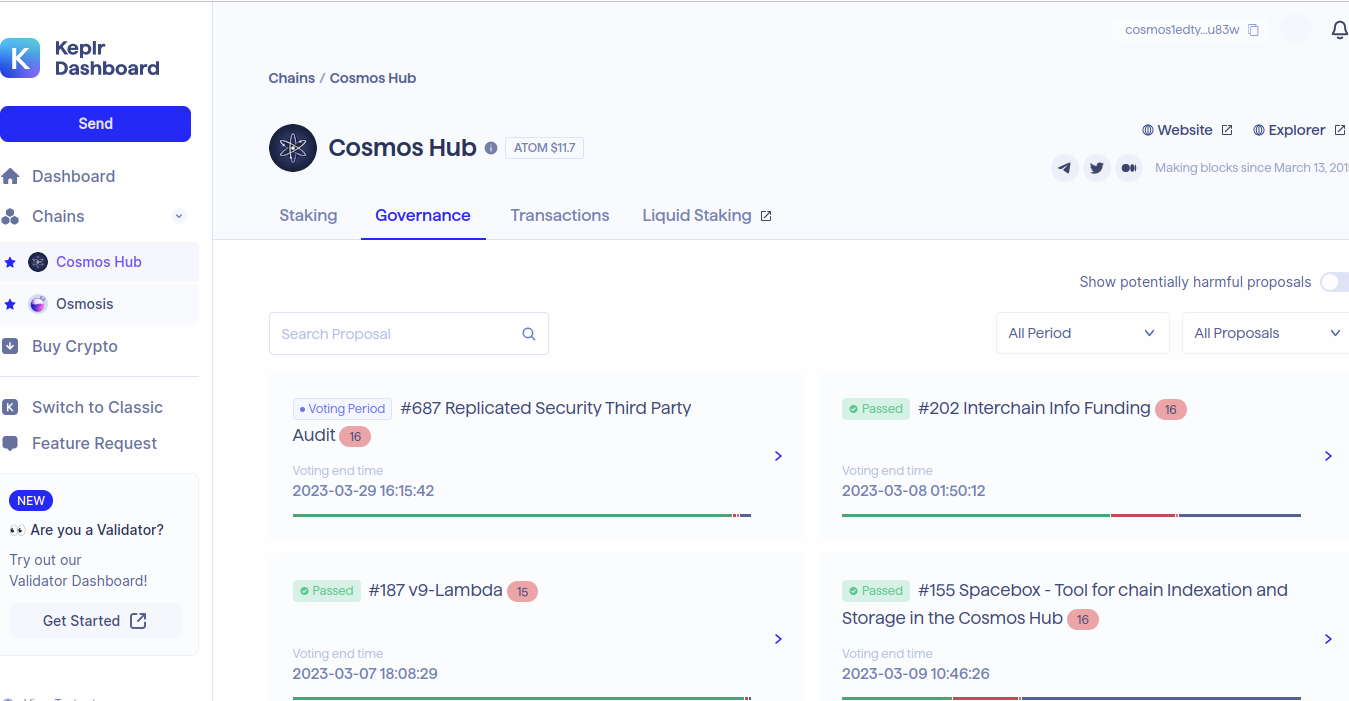The width and height of the screenshot is (1349, 701).
Task: Click the blue Send button
Action: 95,124
